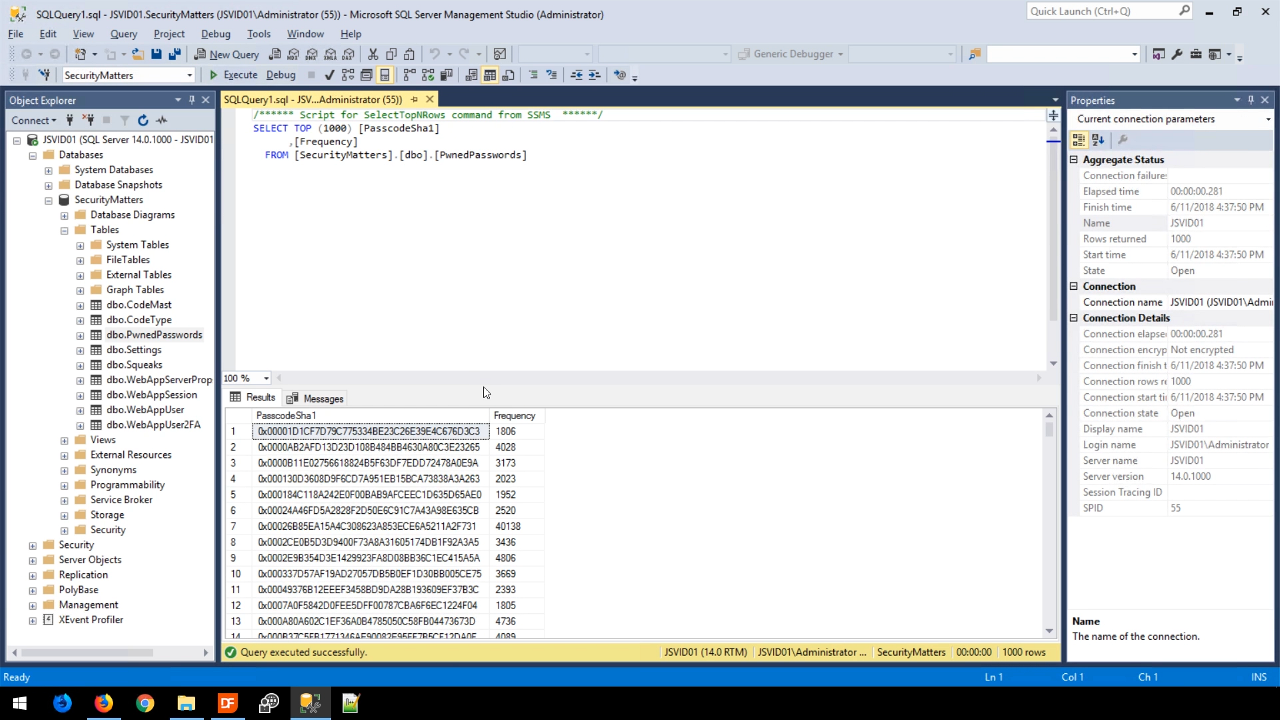Viewport: 1280px width, 720px height.
Task: Open the SecurityMatters database dropdown
Action: click(189, 75)
